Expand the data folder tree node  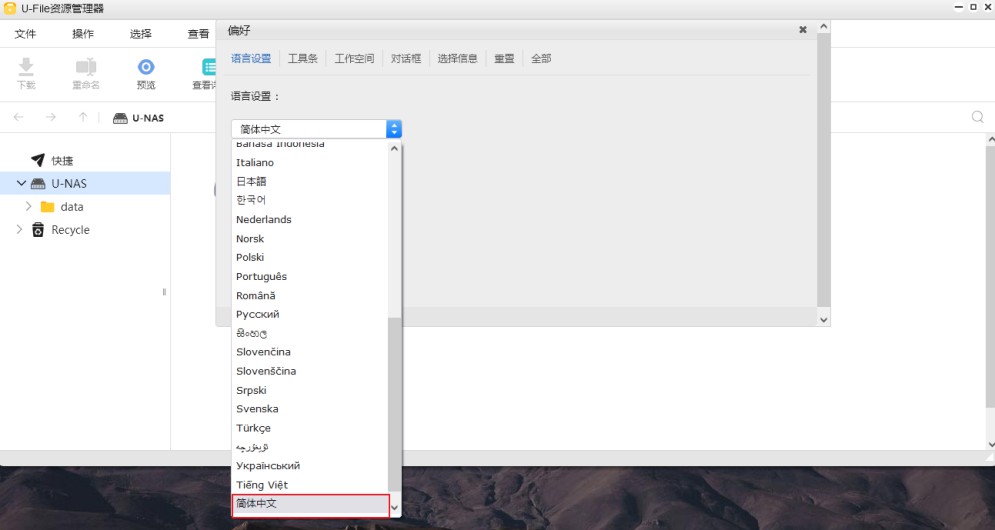click(x=28, y=207)
